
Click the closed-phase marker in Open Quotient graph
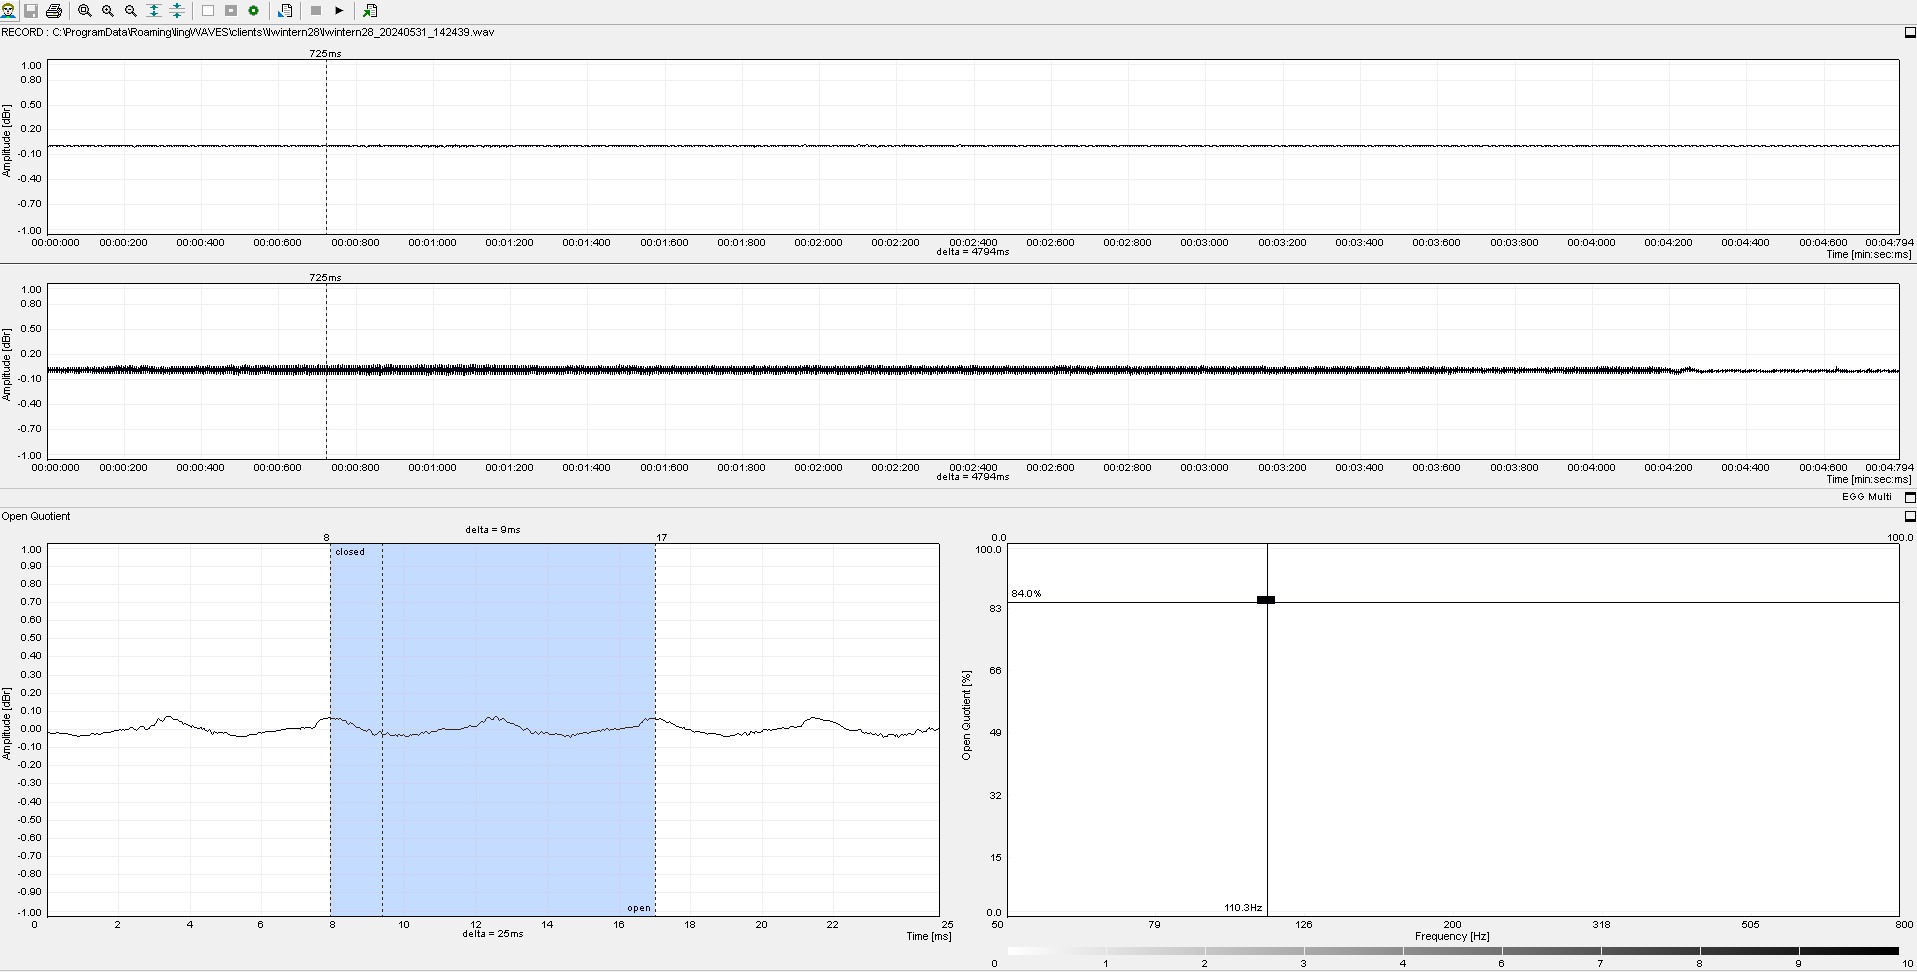pyautogui.click(x=331, y=730)
